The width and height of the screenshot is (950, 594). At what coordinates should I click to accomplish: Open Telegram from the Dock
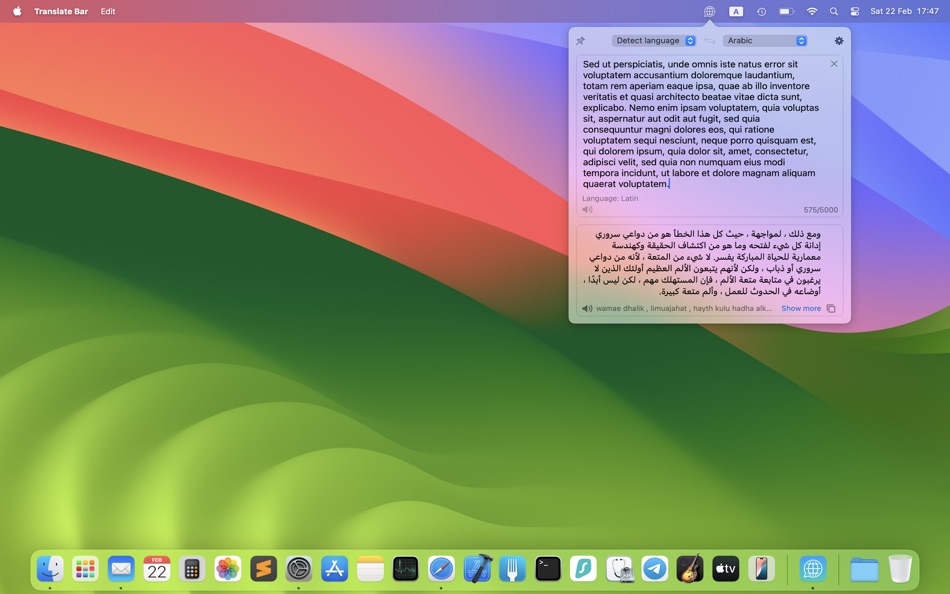click(654, 569)
